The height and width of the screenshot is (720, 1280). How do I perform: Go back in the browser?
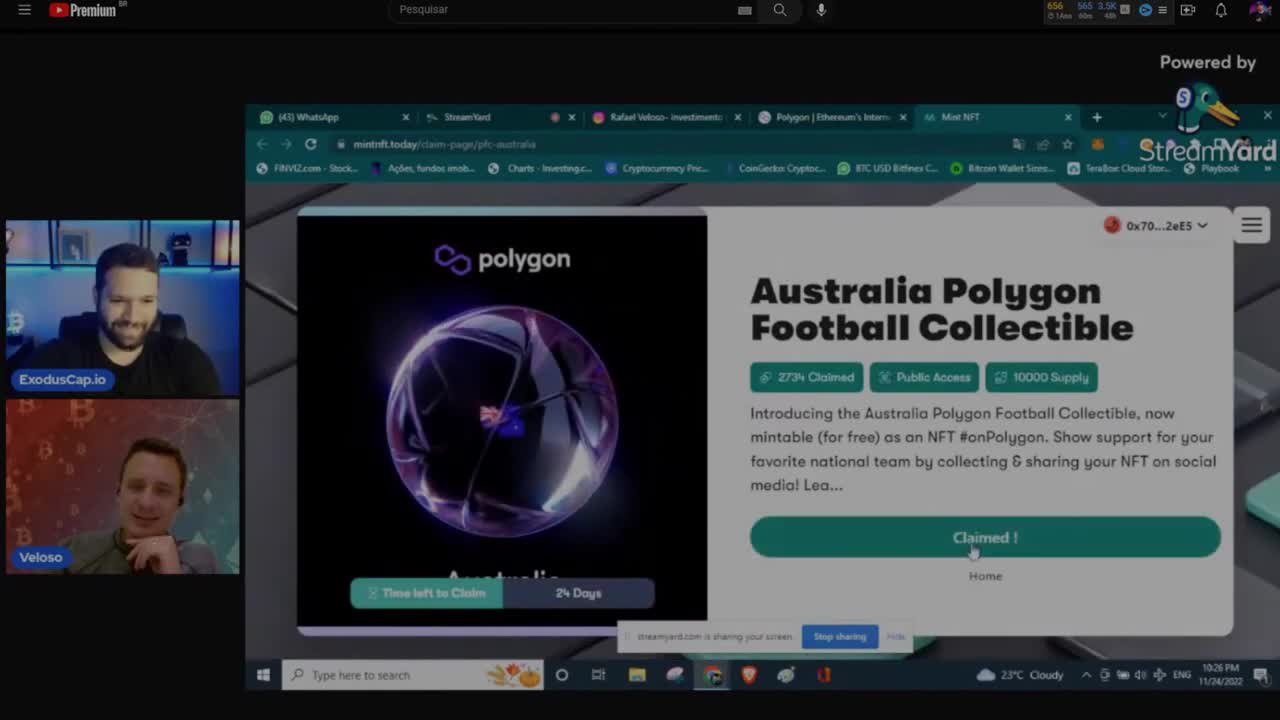(x=262, y=144)
